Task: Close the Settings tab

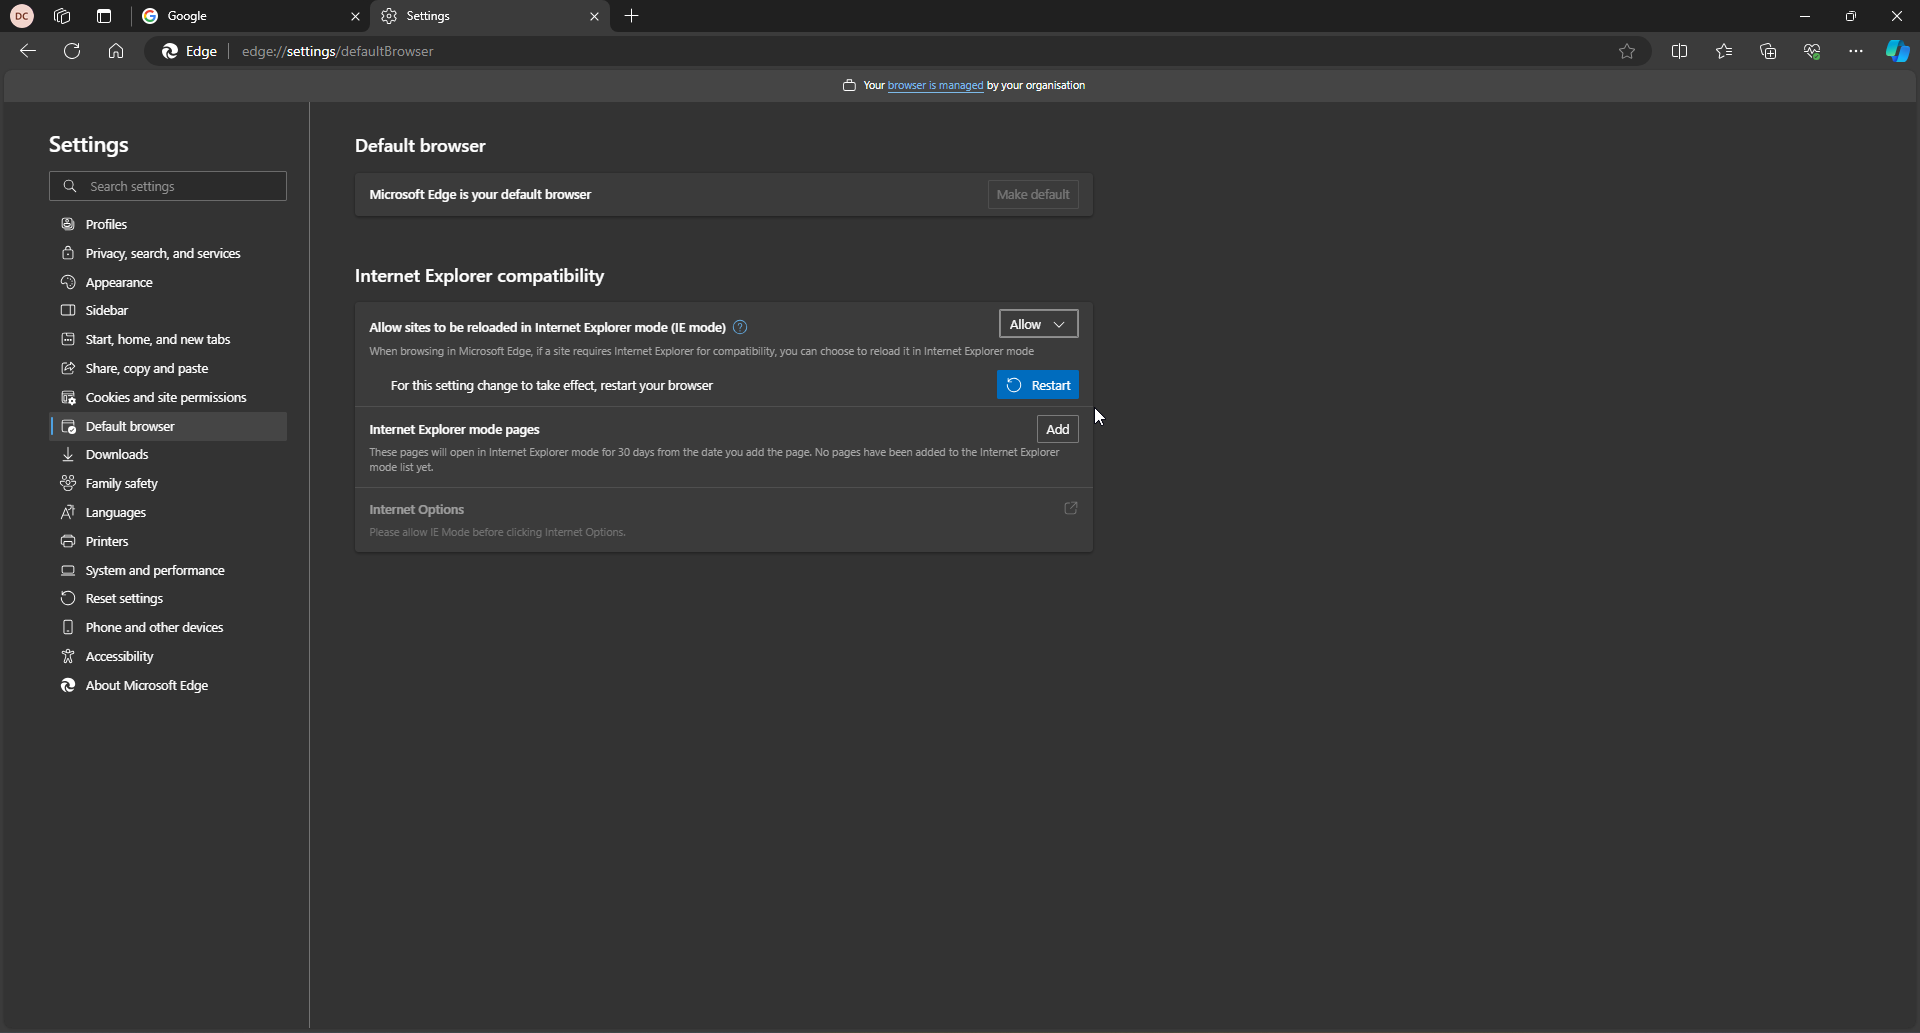Action: tap(594, 16)
